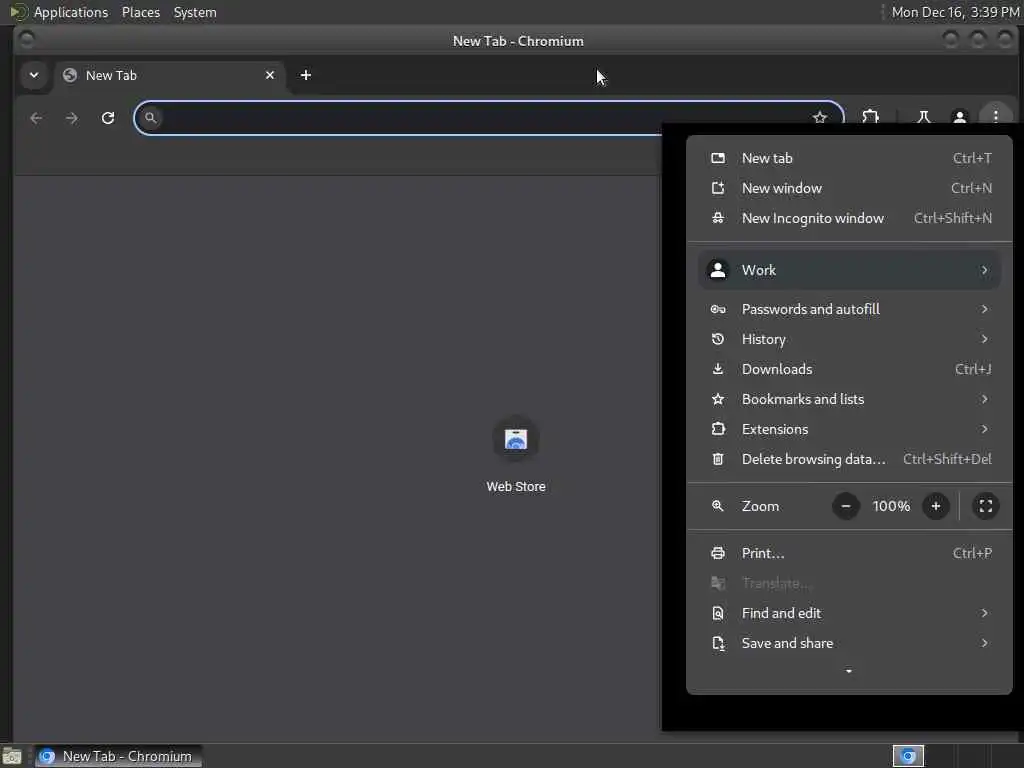Expand the Extensions submenu arrow
Image resolution: width=1024 pixels, height=768 pixels.
(x=984, y=429)
